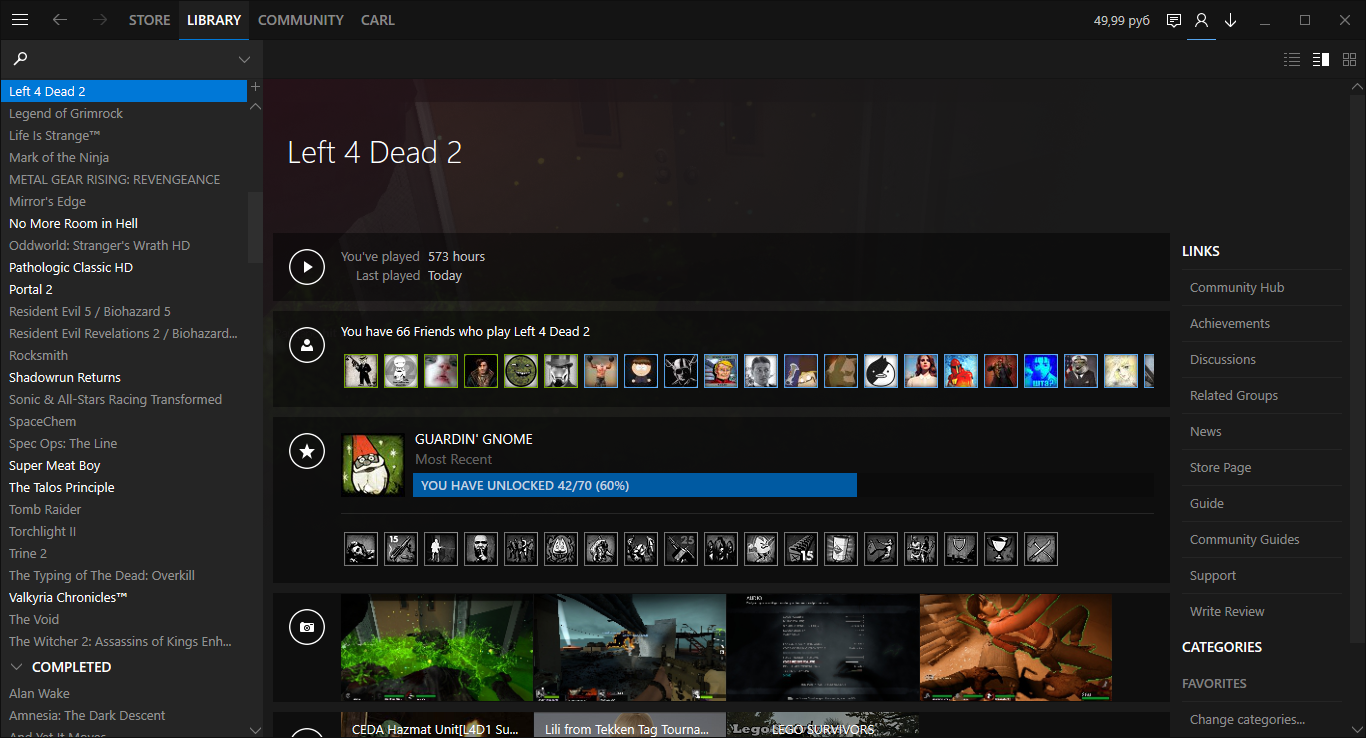Open the COMMUNITY tab

coord(301,20)
